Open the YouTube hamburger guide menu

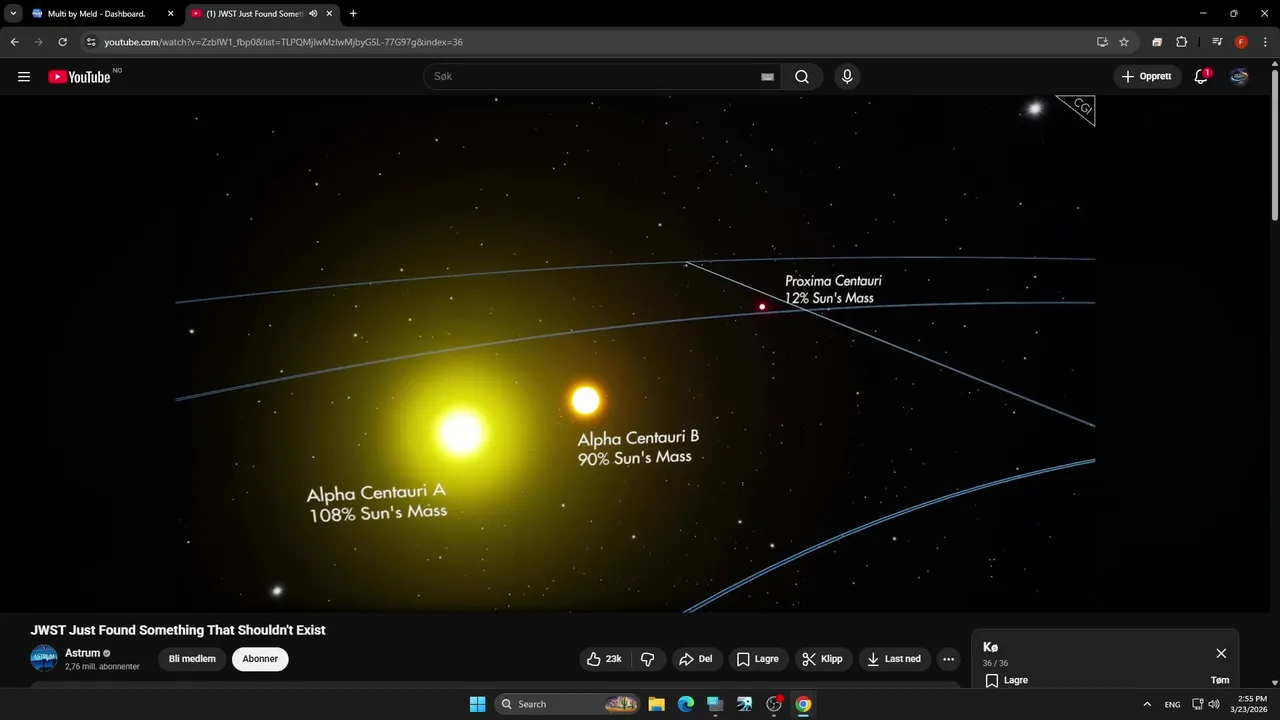coord(24,77)
